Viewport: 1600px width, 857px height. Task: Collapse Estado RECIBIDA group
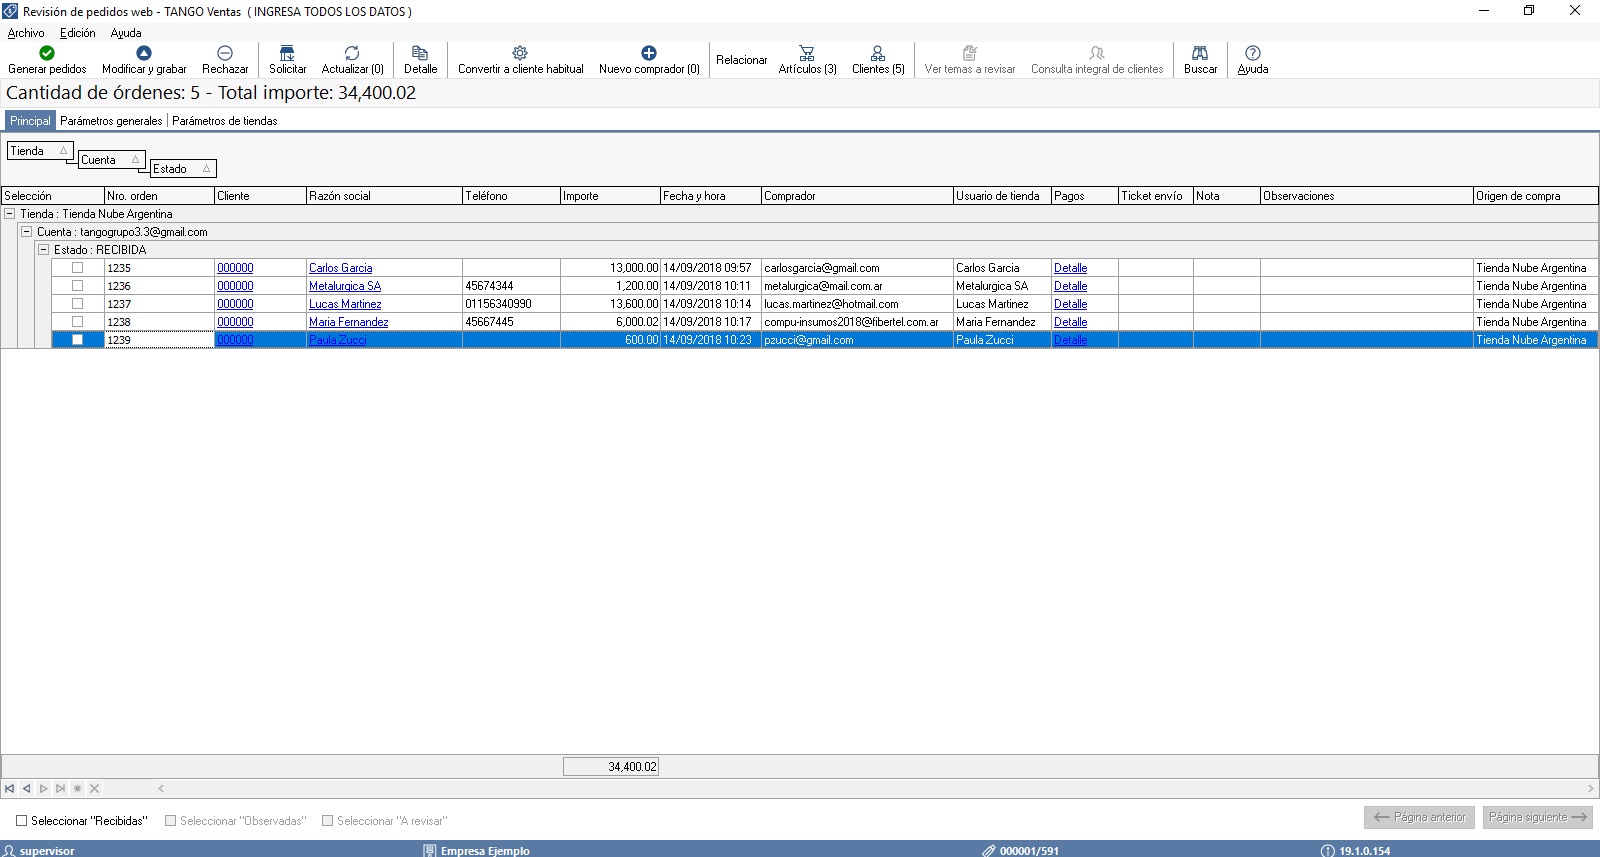click(43, 250)
